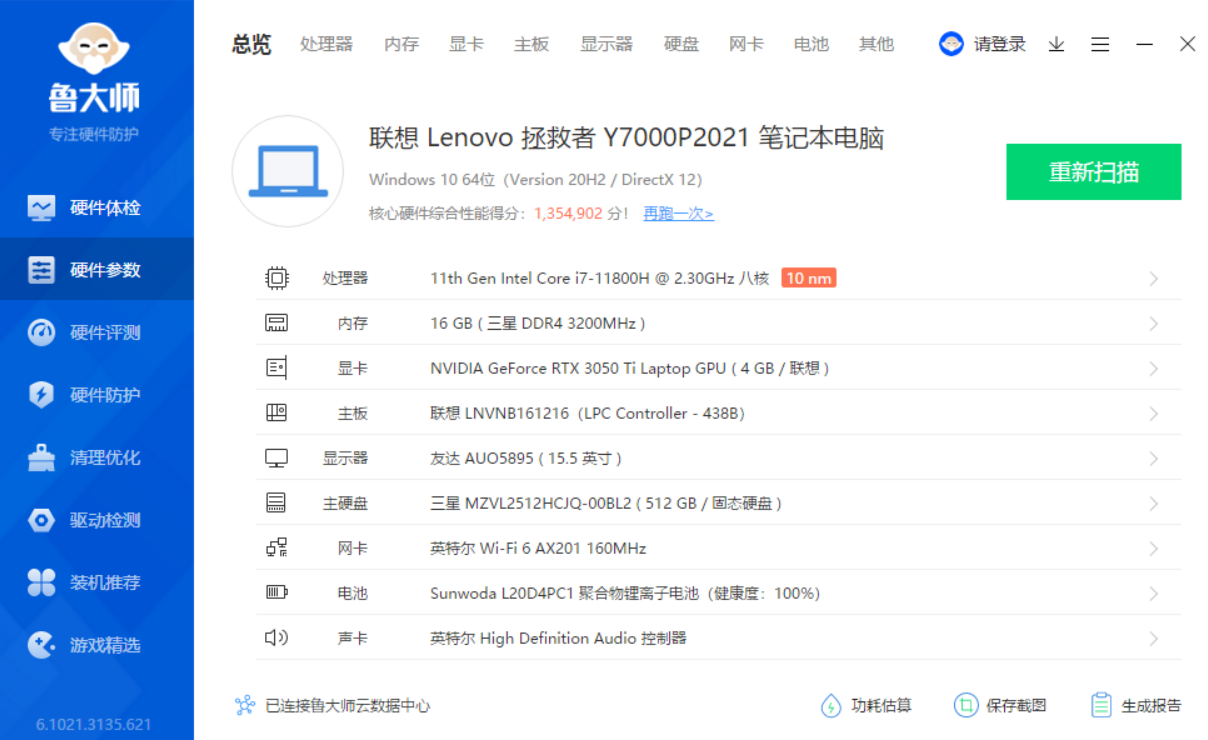
Task: Switch to the 总览 tab
Action: tap(251, 44)
